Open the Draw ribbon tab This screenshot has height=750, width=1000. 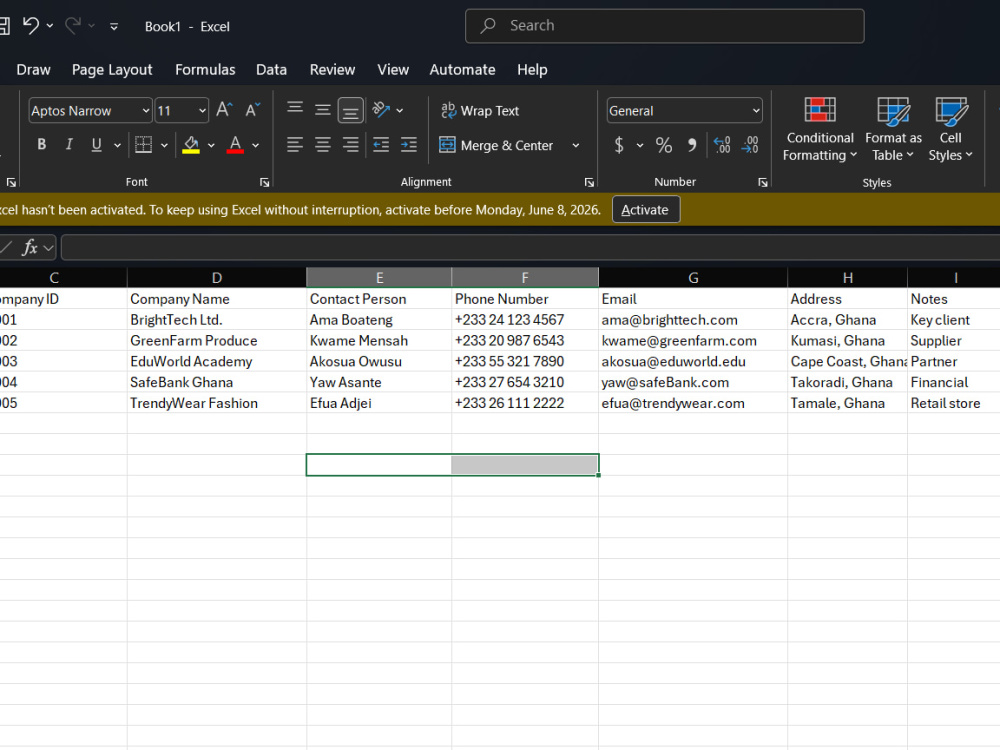click(33, 70)
